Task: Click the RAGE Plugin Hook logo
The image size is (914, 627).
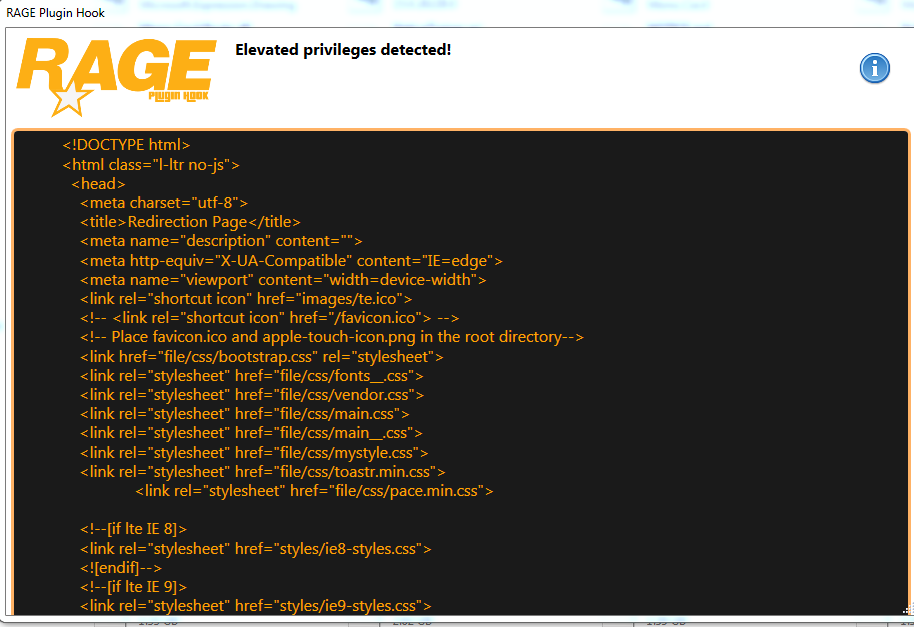Action: pos(117,77)
